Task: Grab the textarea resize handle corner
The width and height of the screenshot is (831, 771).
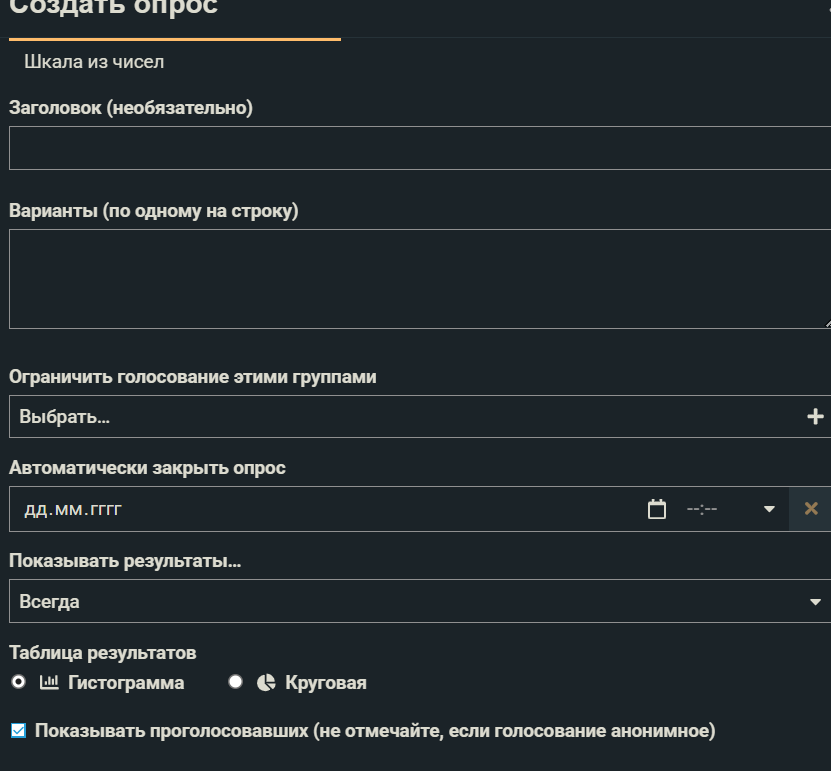Action: click(827, 324)
